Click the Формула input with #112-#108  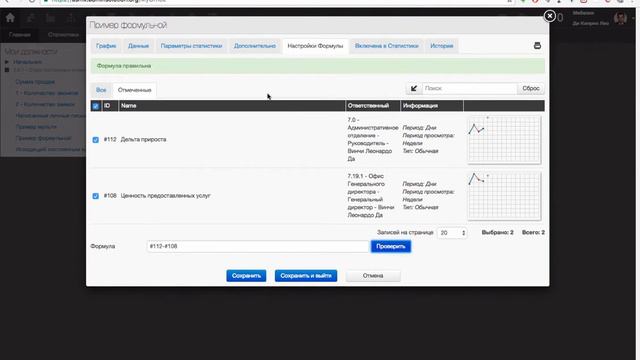[258, 246]
